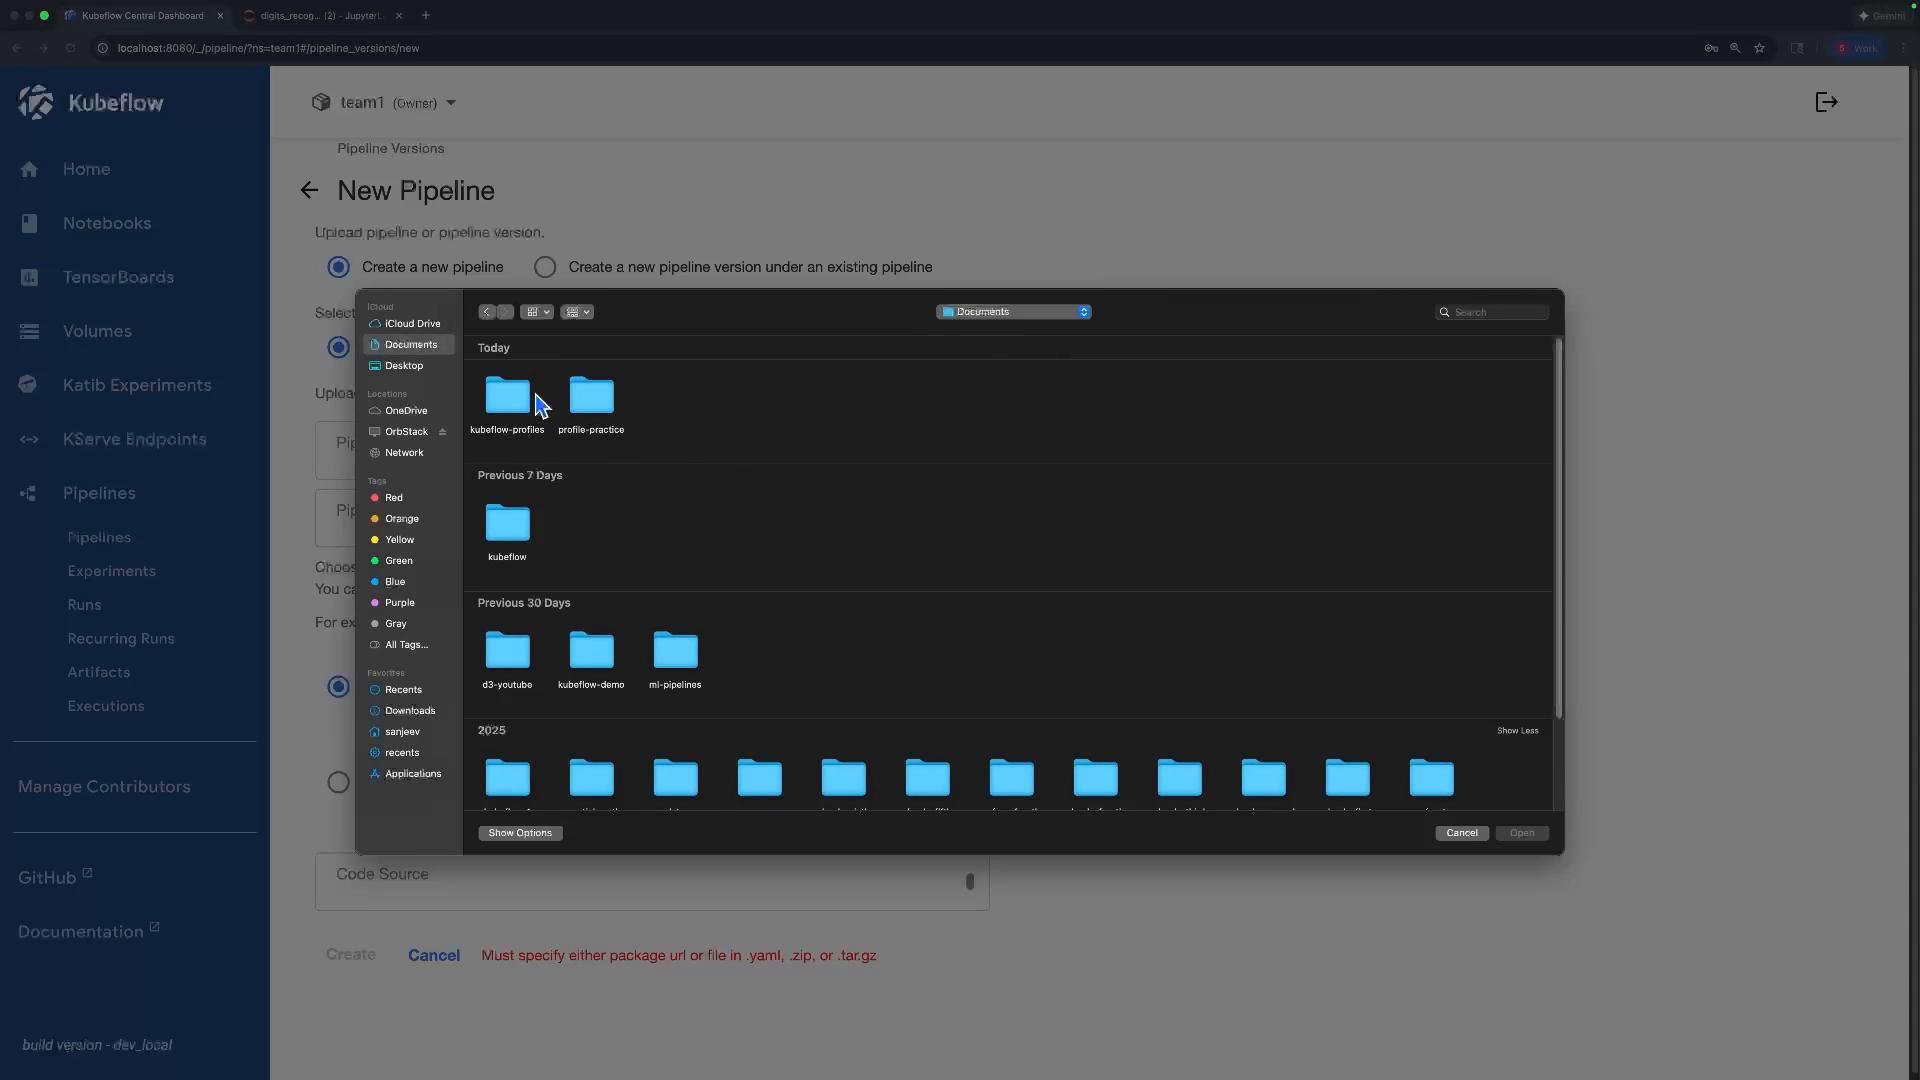This screenshot has height=1080, width=1920.
Task: Bookmark page with star icon
Action: point(1759,48)
